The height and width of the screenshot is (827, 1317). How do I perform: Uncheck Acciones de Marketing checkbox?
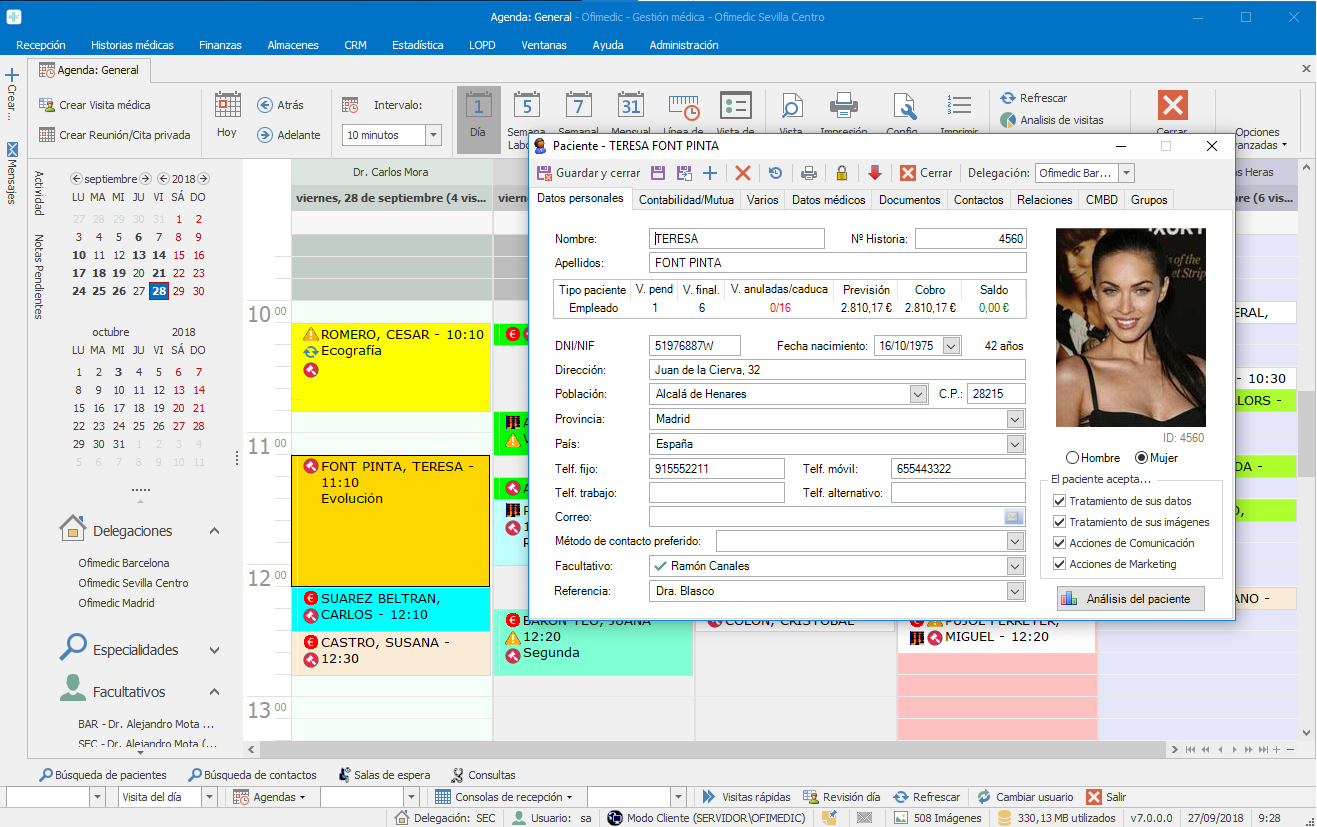click(1060, 565)
